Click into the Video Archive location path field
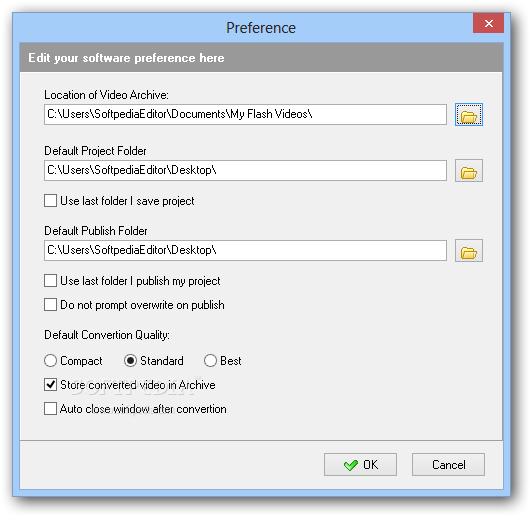Viewport: 531px width, 517px height. click(x=245, y=114)
